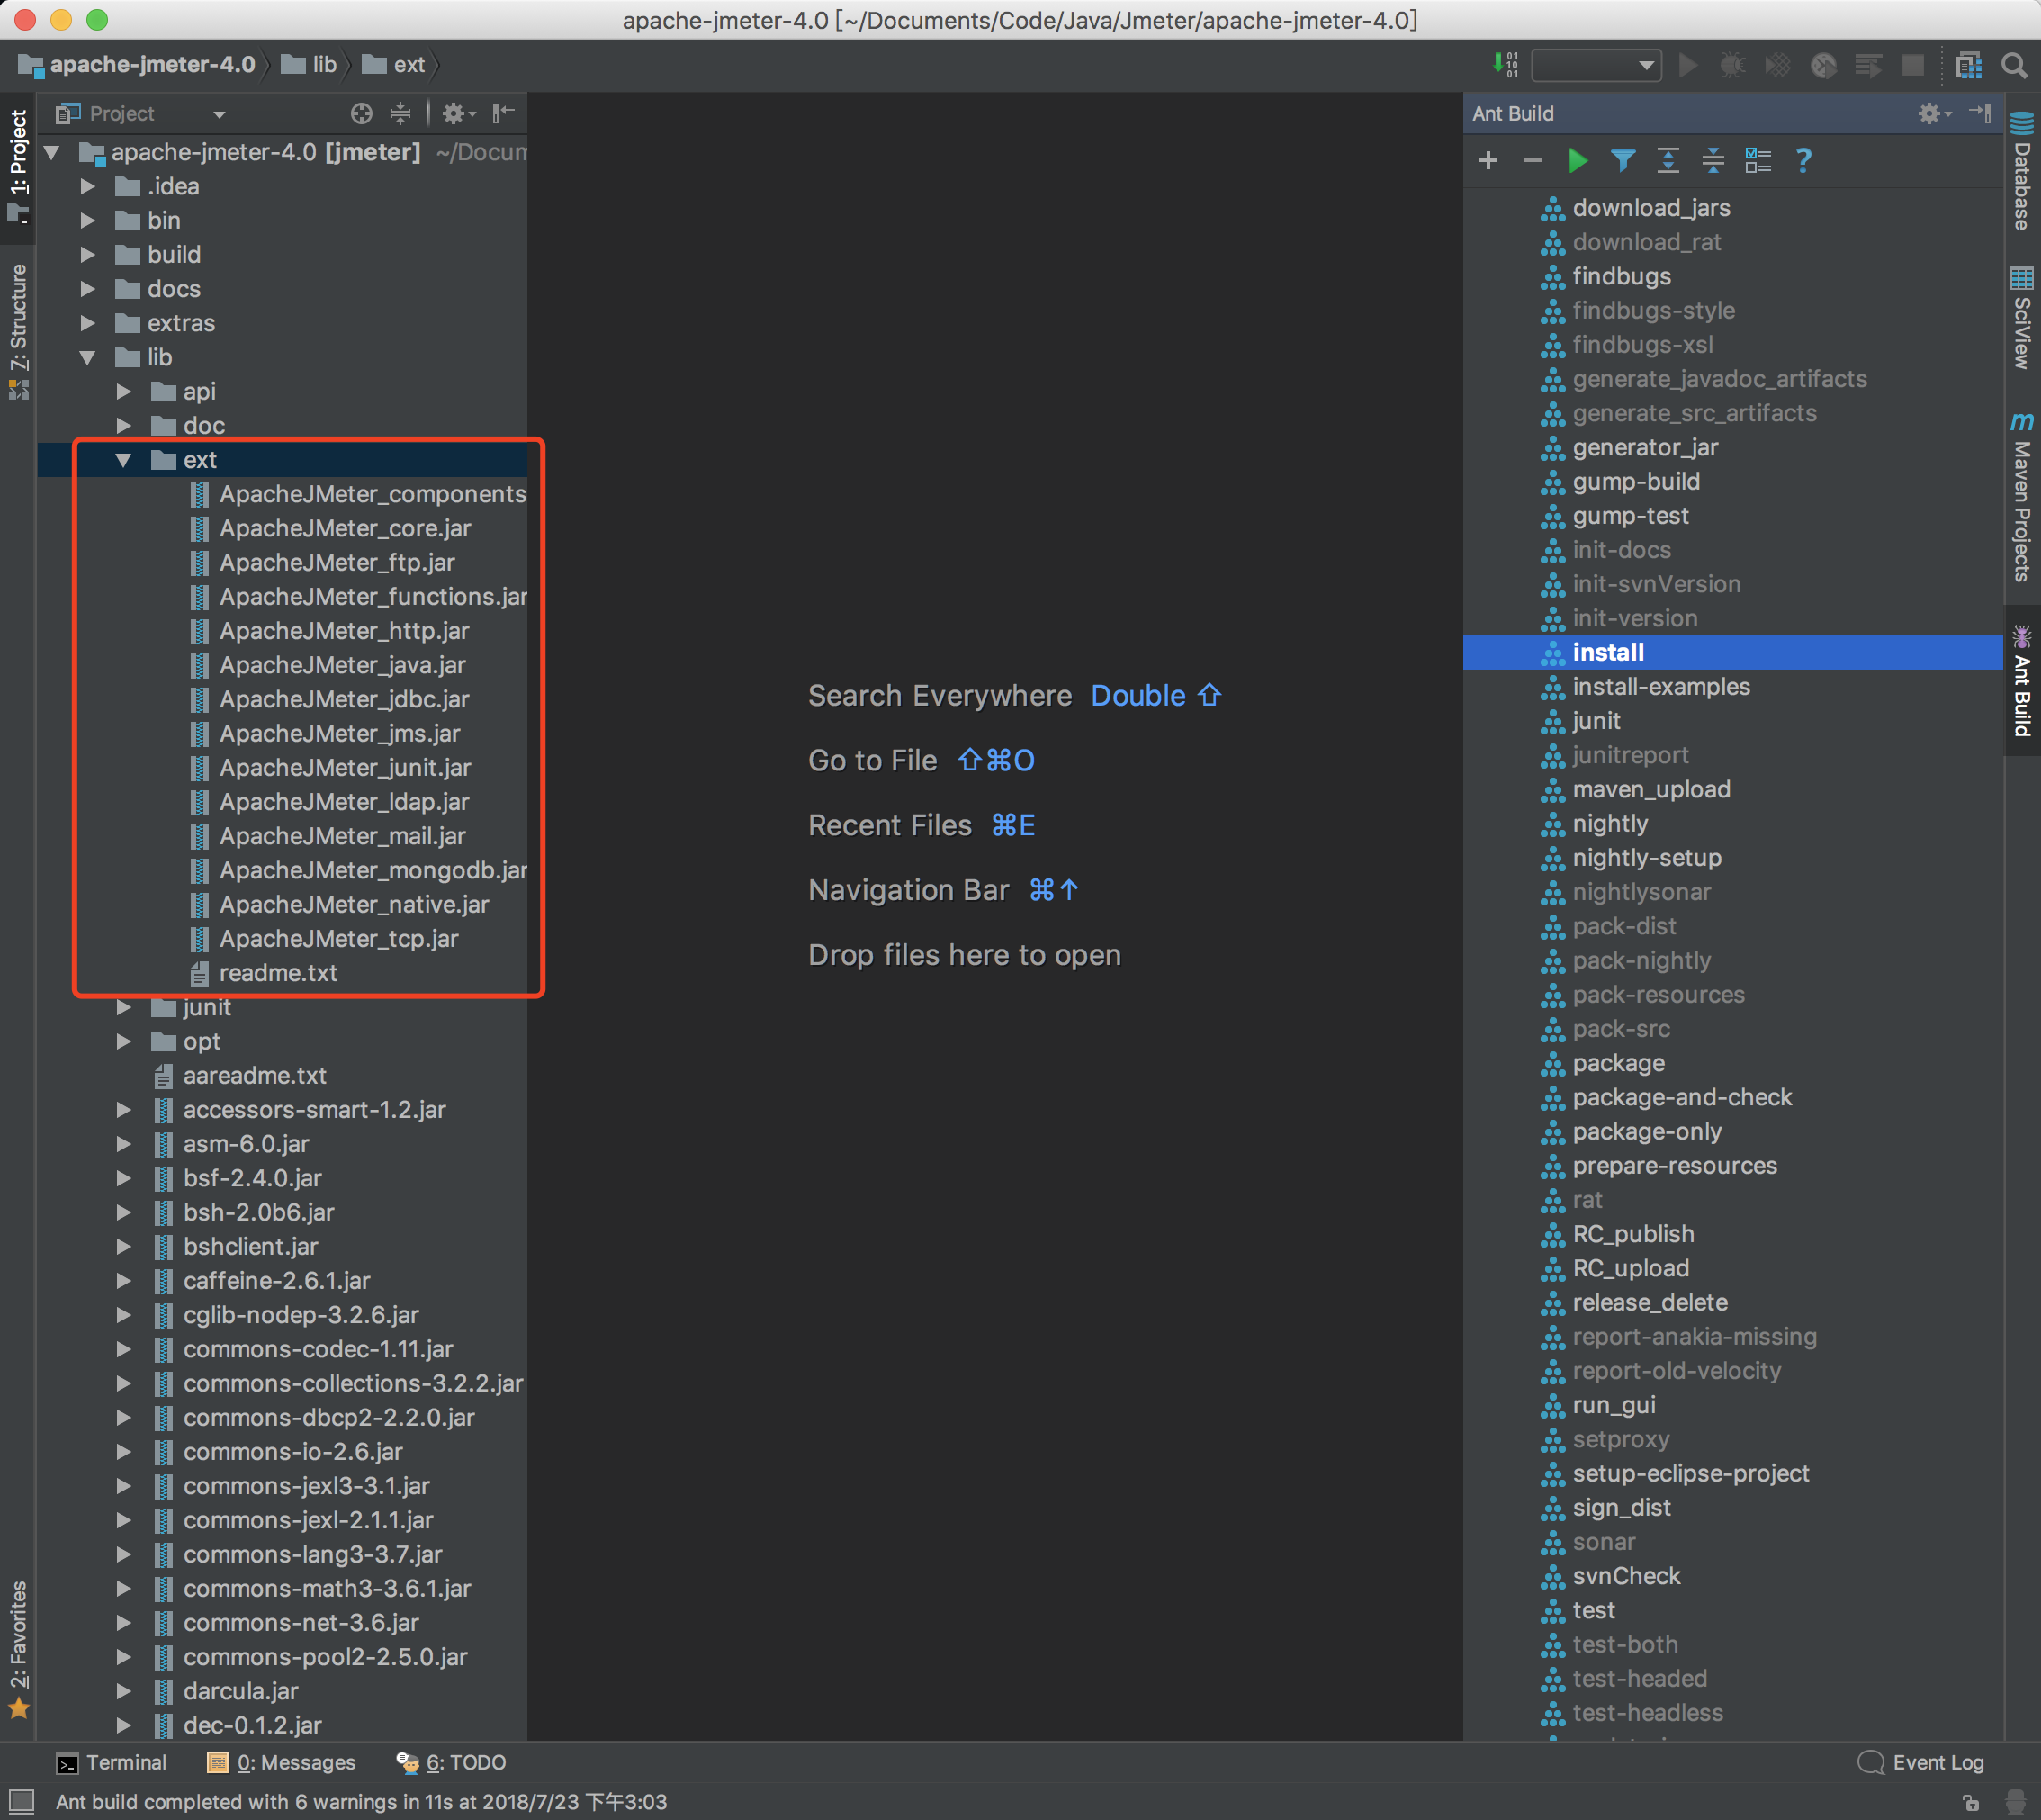Viewport: 2041px width, 1820px height.
Task: Click the build status message text
Action: tap(361, 1802)
